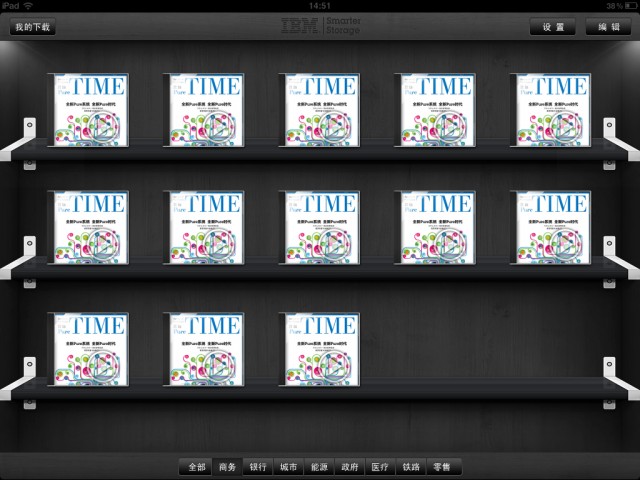Choose the 能源 category tab
640x480 pixels.
tap(319, 467)
